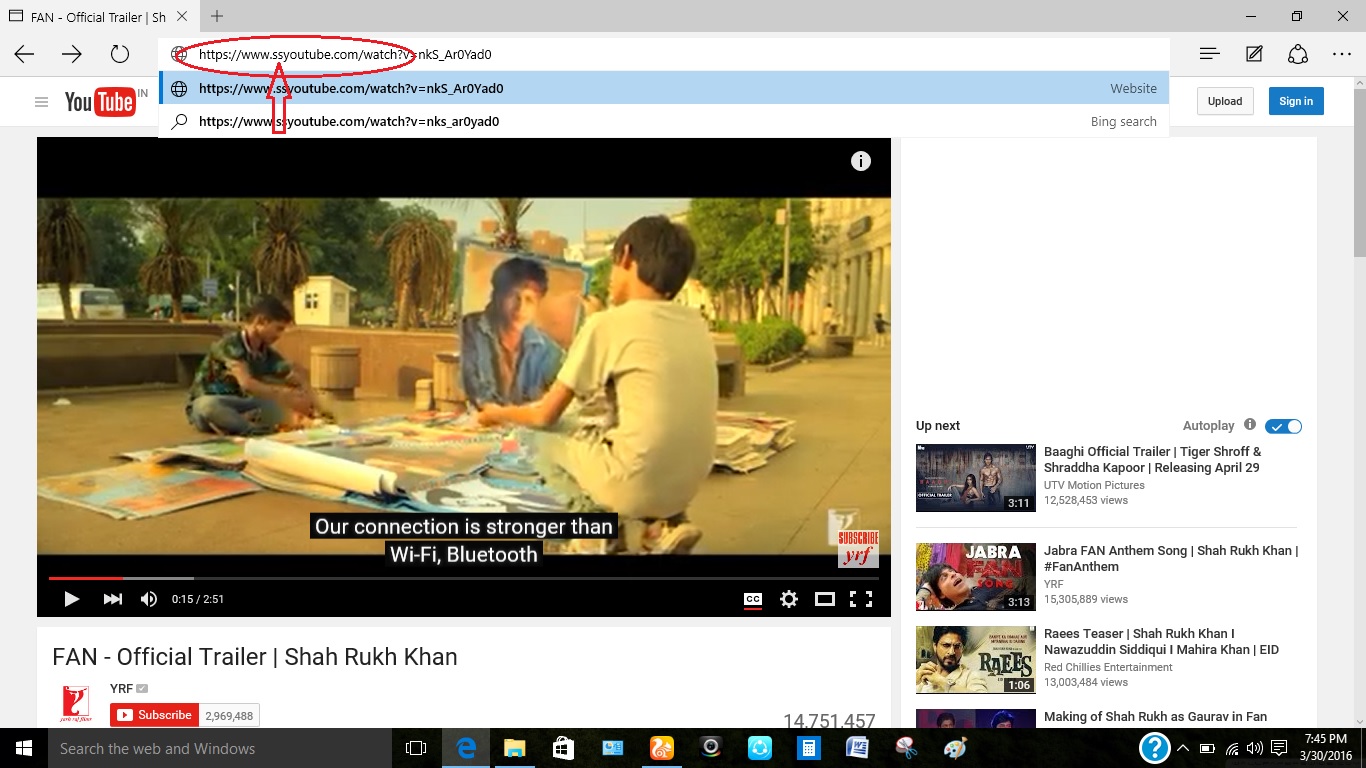Open Task View on the taskbar
This screenshot has height=768, width=1366.
click(x=416, y=748)
